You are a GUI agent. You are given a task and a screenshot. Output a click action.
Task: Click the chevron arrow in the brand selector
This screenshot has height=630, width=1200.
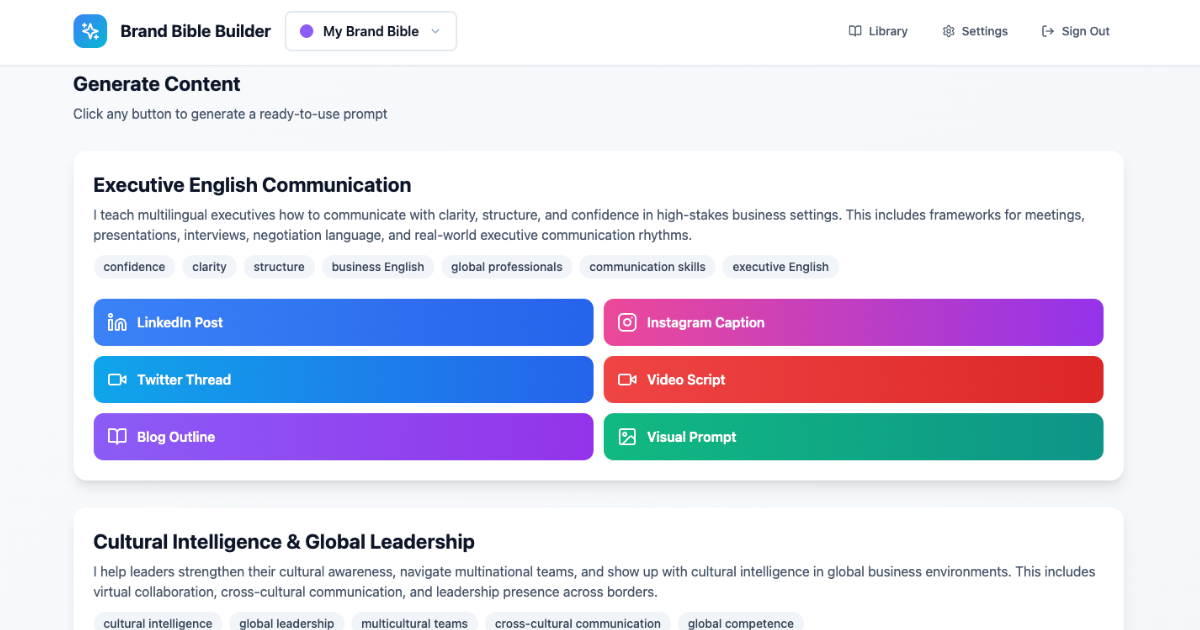pos(437,31)
